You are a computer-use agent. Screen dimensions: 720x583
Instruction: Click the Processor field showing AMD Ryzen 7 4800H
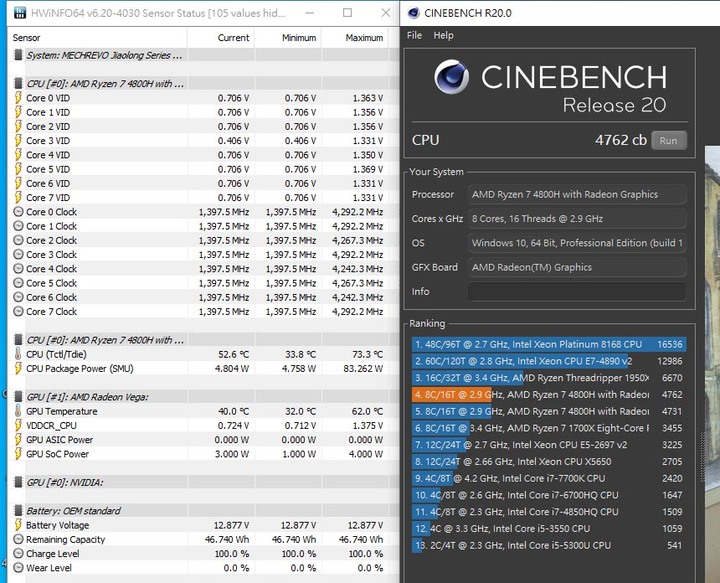pyautogui.click(x=577, y=194)
